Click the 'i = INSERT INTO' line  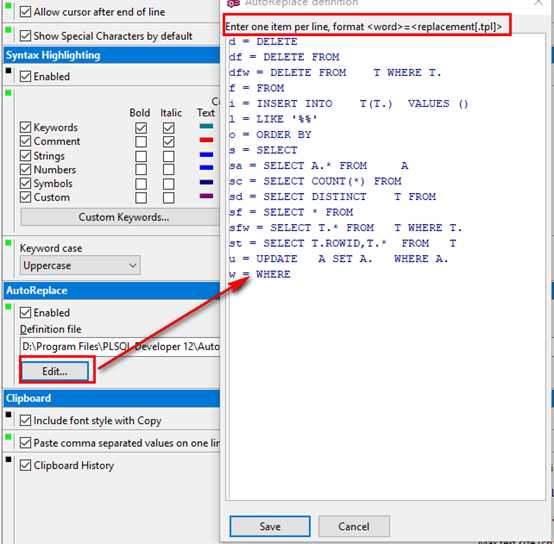348,104
